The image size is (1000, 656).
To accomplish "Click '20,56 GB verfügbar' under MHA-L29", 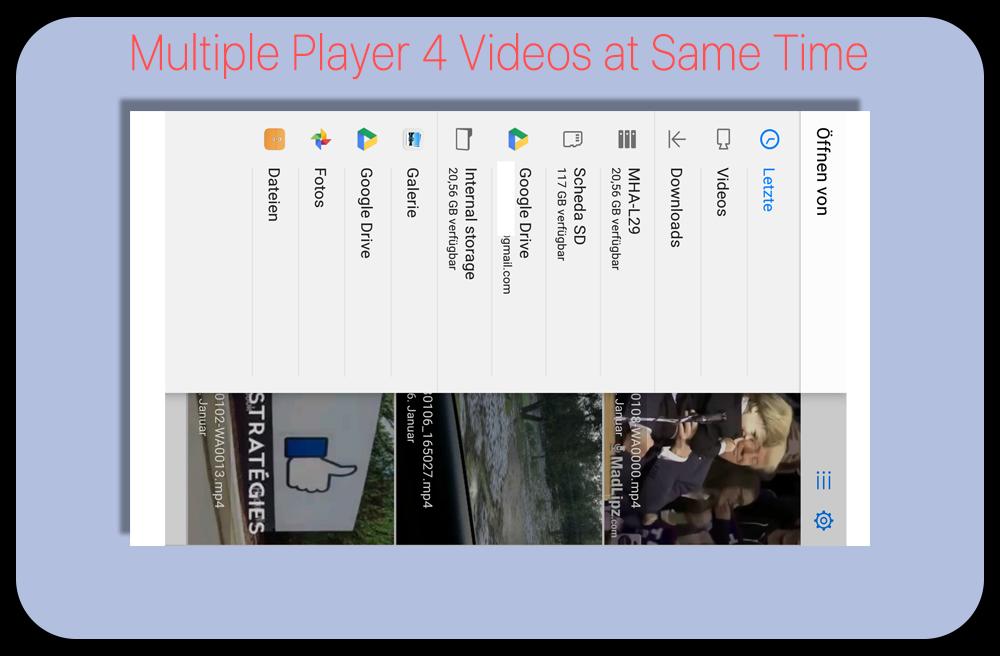I will (x=615, y=219).
